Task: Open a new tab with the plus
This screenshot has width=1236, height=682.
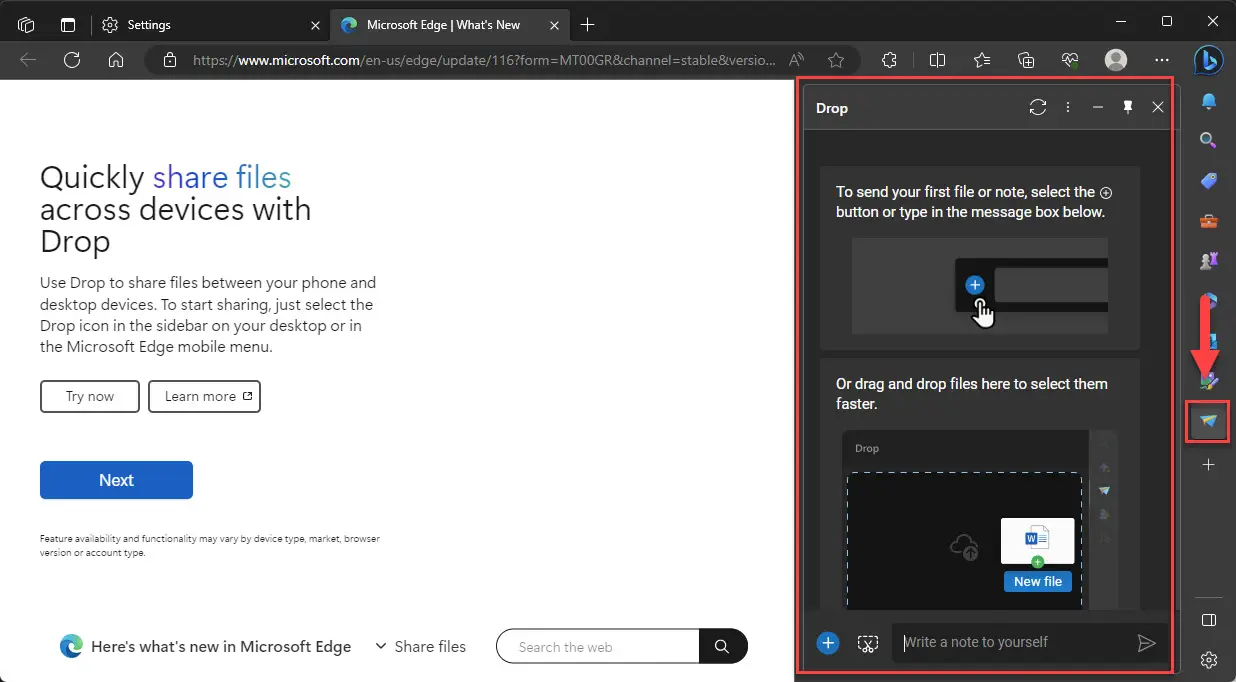Action: (588, 24)
